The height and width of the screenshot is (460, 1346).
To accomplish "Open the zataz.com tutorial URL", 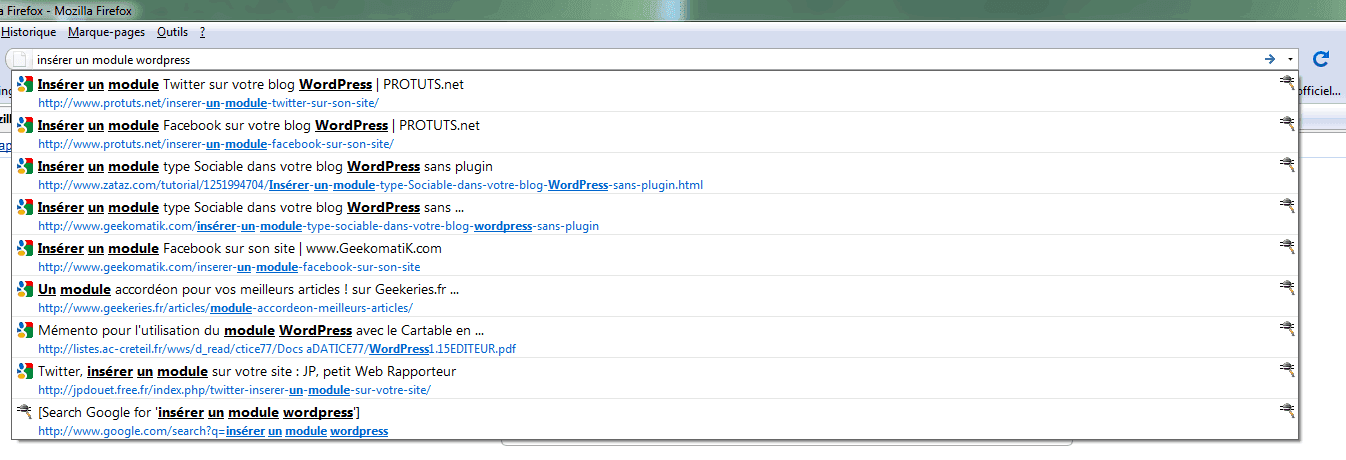I will click(x=371, y=185).
